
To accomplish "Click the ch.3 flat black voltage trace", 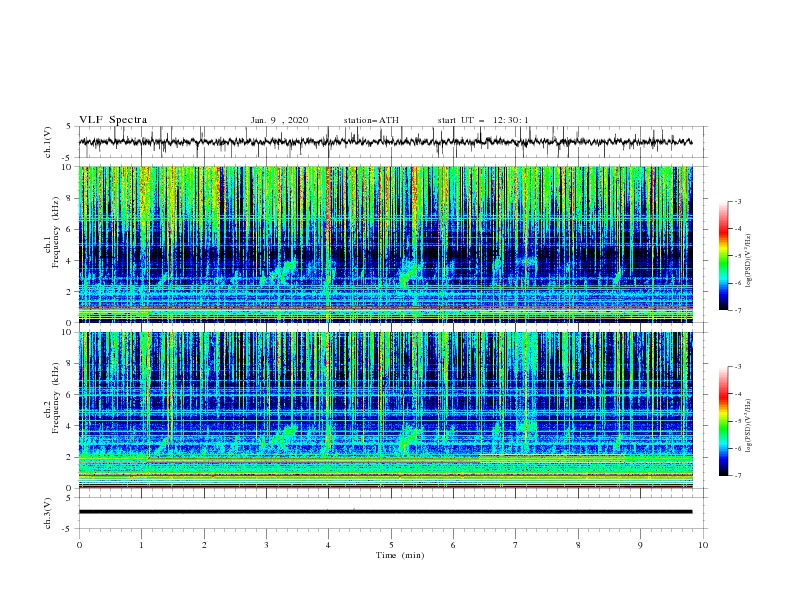I will point(385,512).
